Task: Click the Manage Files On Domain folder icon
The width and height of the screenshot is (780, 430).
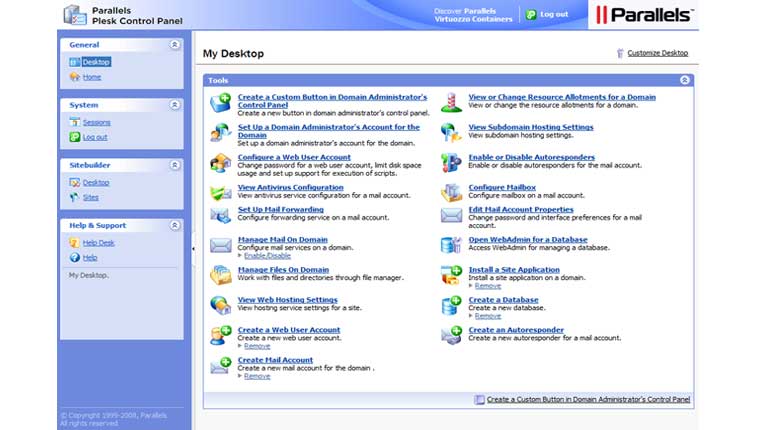Action: pos(220,275)
